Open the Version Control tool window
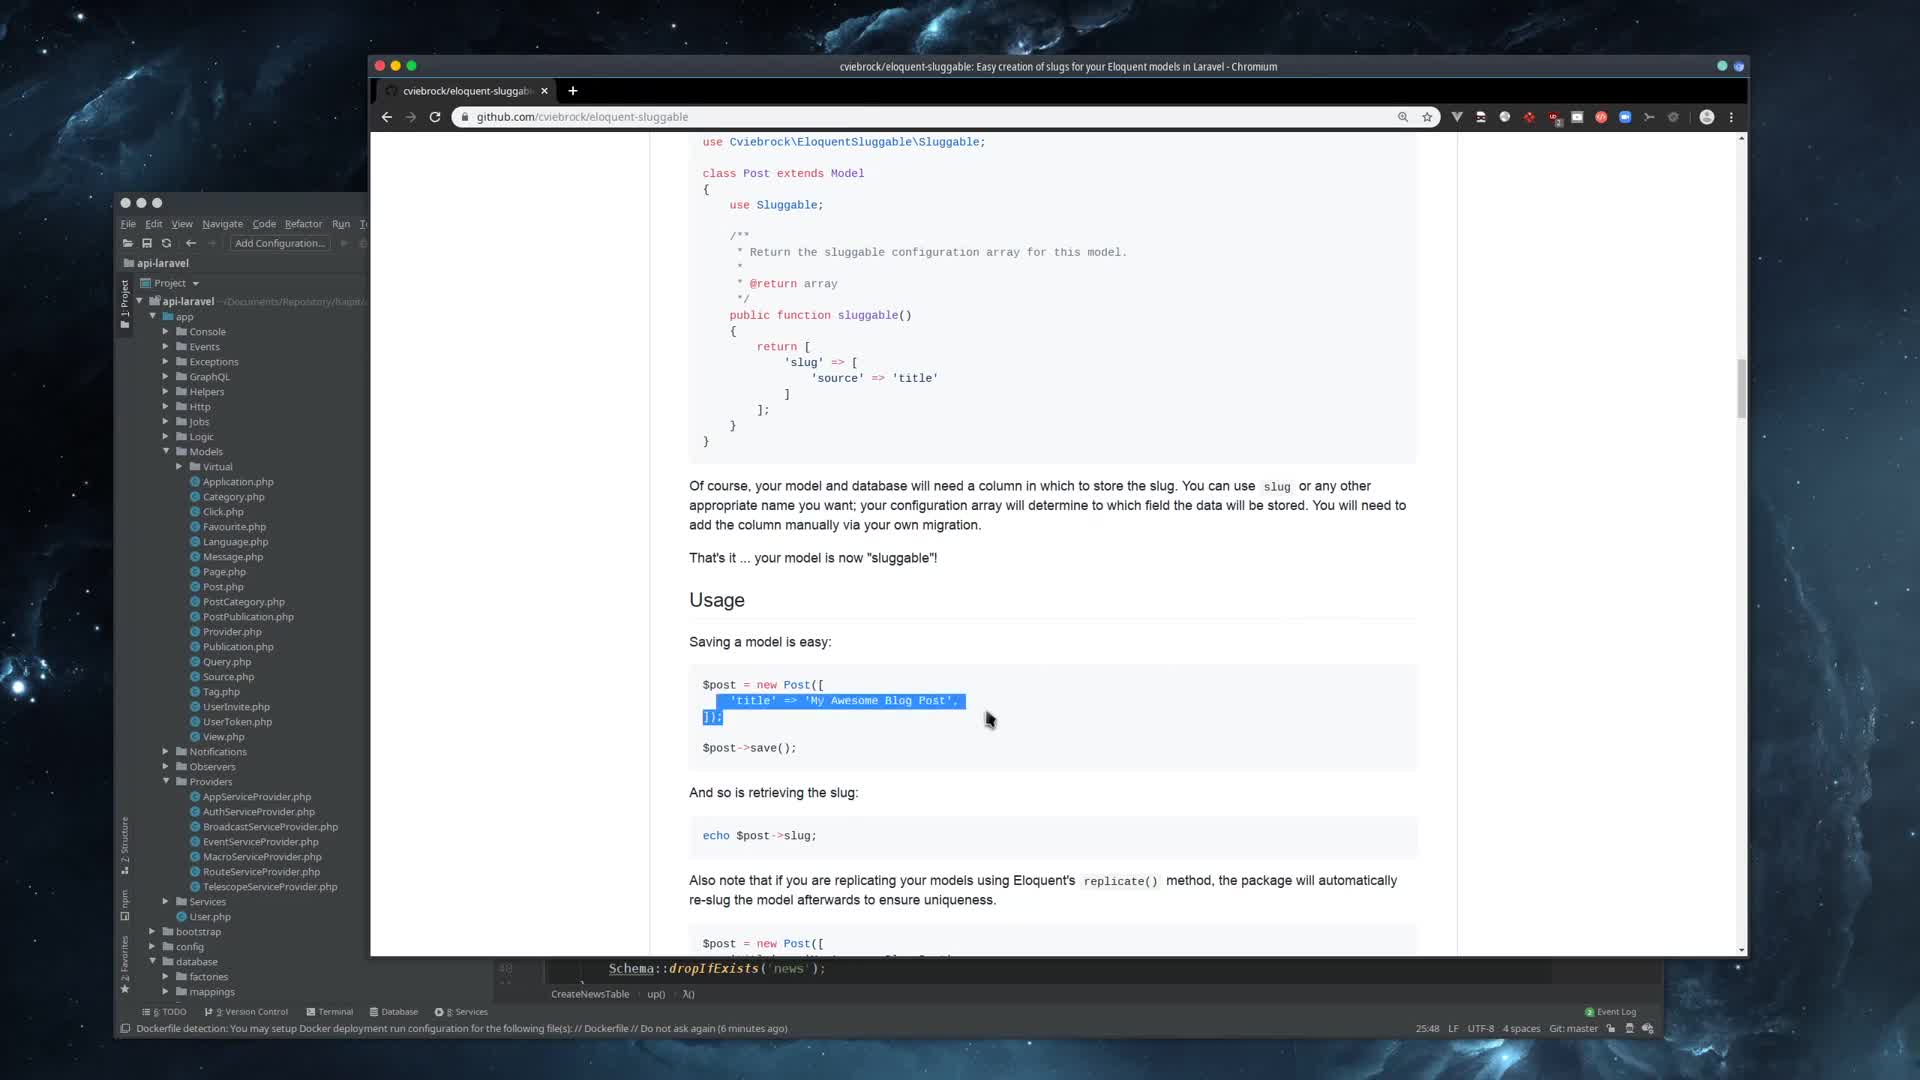 pos(247,1012)
